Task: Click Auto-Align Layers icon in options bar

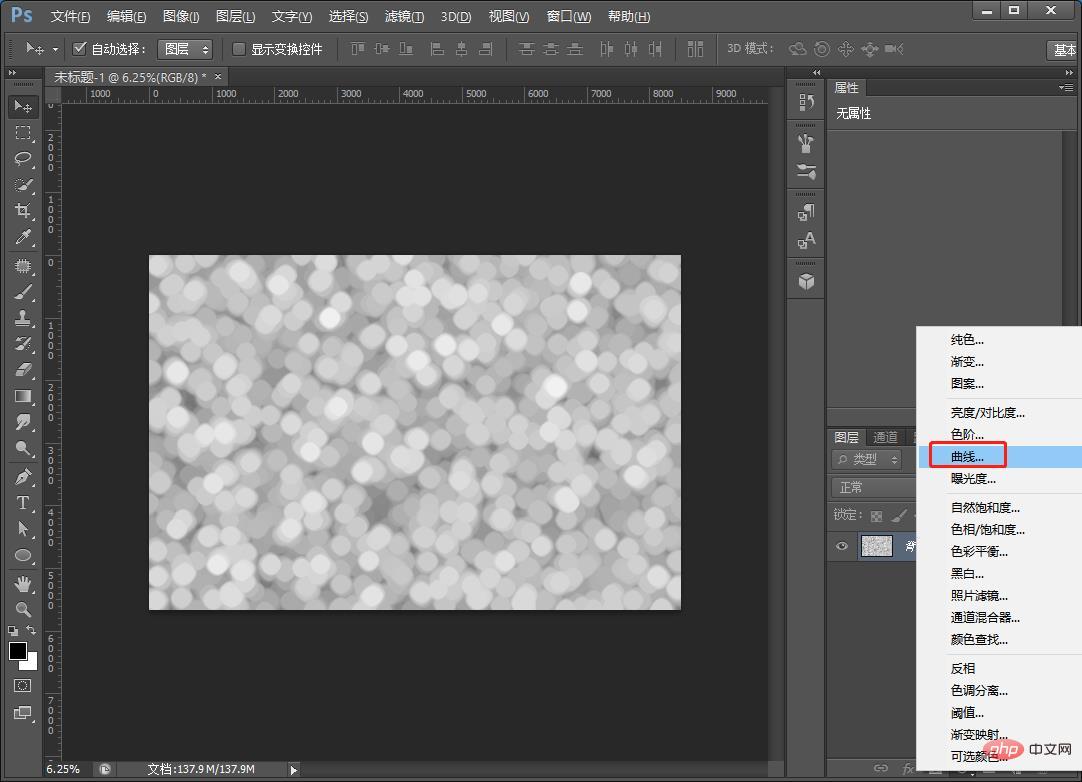Action: click(696, 49)
